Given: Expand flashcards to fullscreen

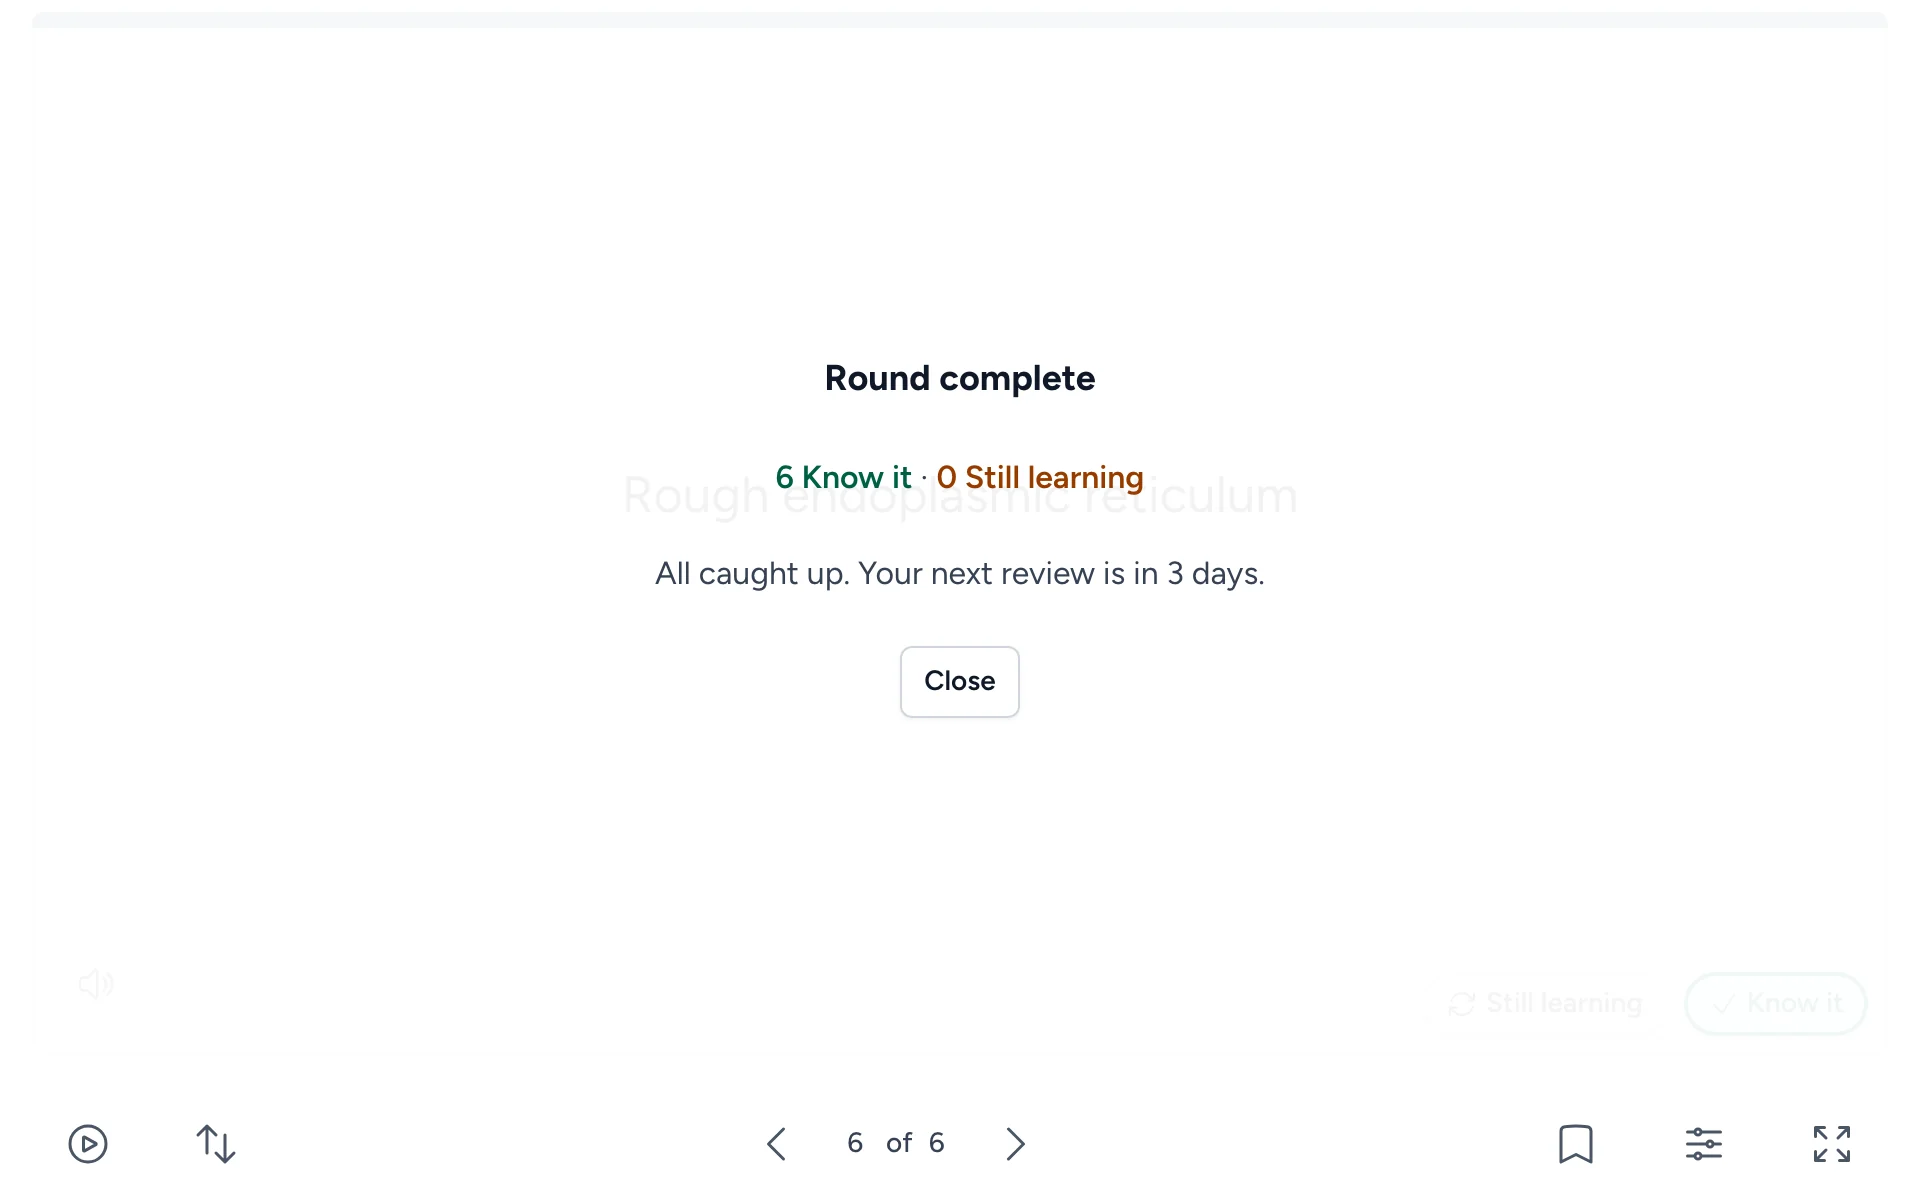Looking at the screenshot, I should pyautogui.click(x=1832, y=1143).
